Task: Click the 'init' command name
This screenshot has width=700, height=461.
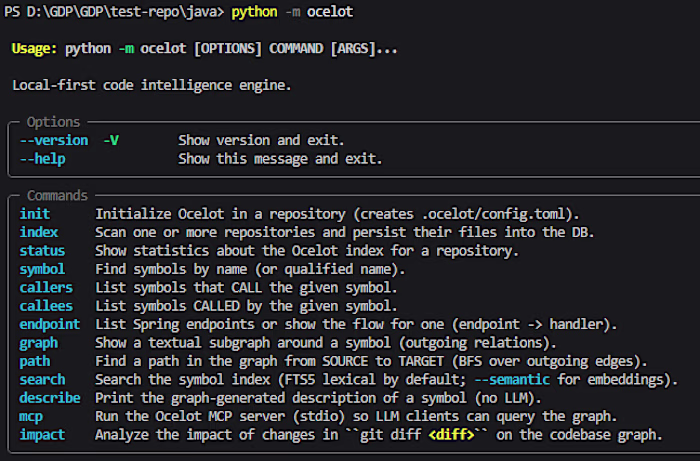Action: tap(34, 214)
